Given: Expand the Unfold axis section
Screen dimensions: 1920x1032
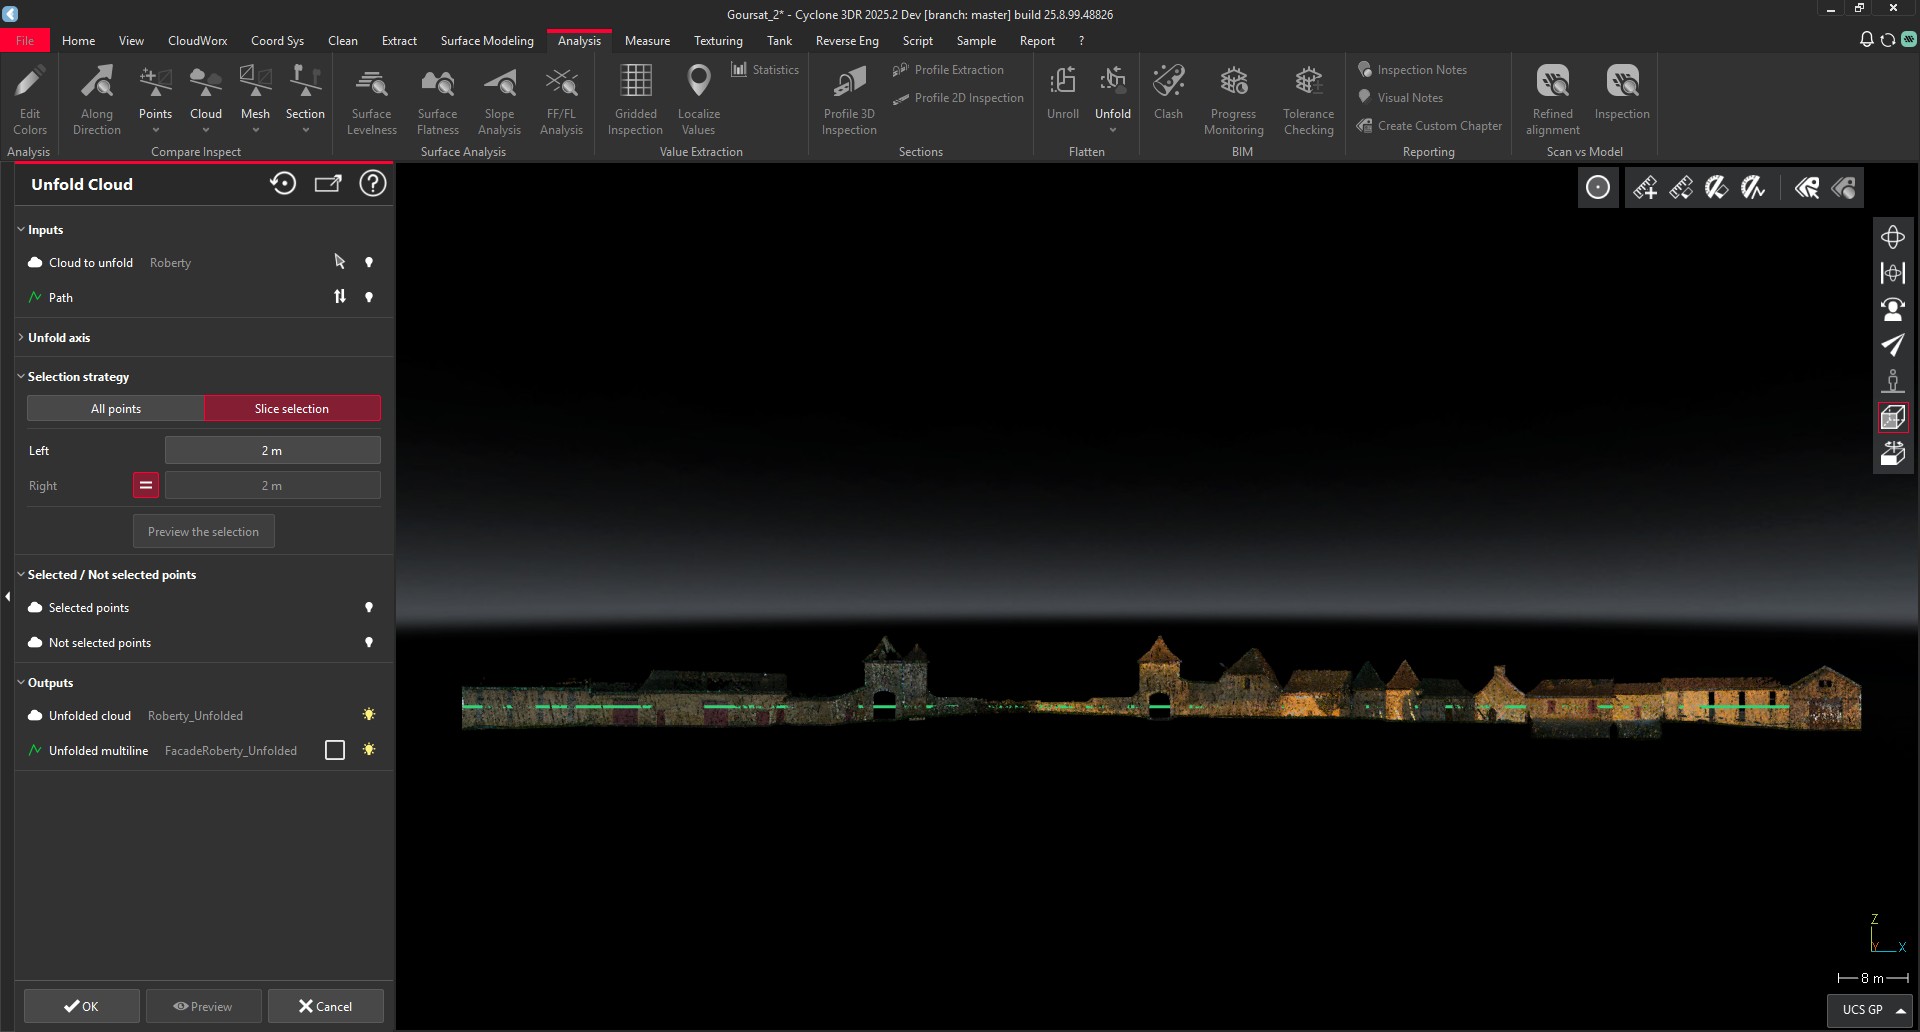Looking at the screenshot, I should click(x=58, y=338).
